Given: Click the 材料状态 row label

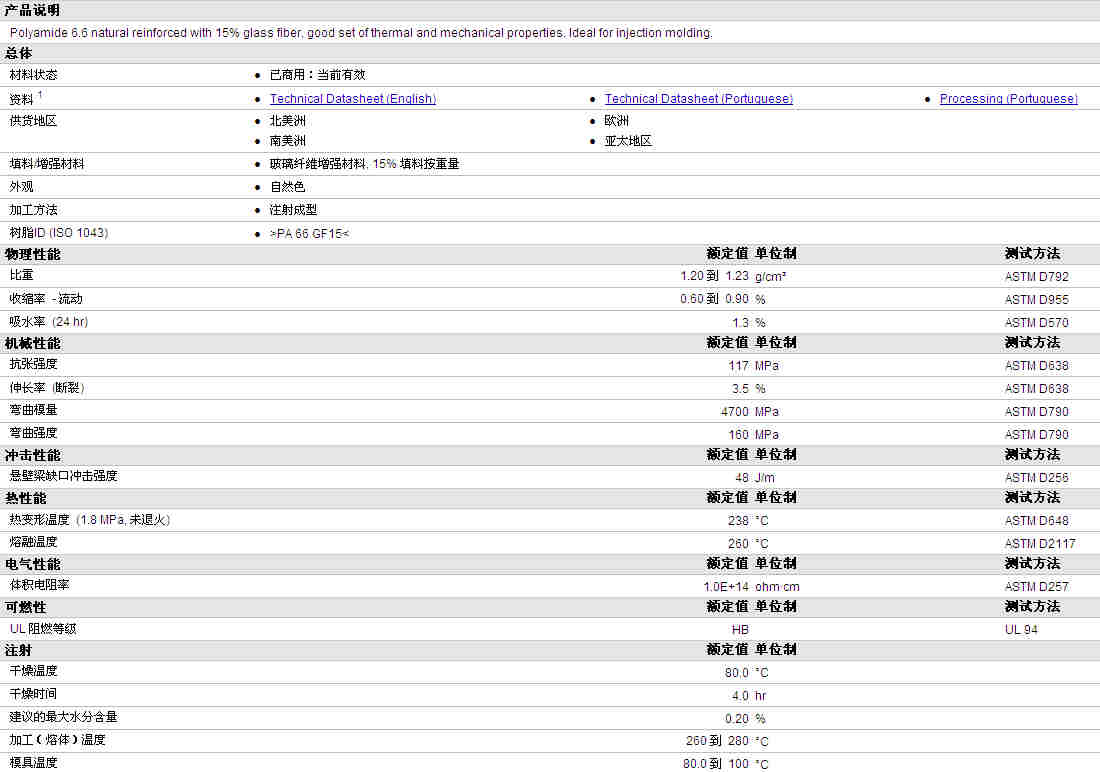Looking at the screenshot, I should tap(34, 75).
